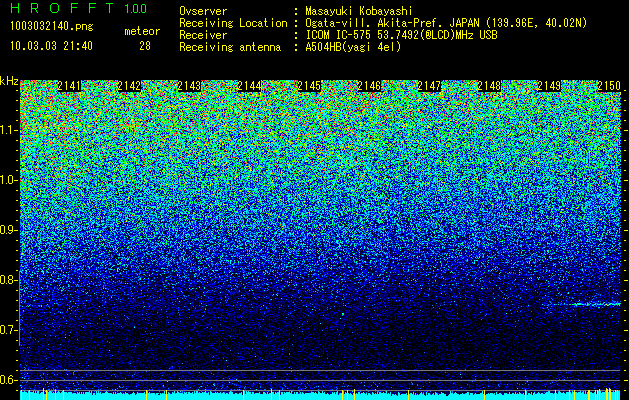Image resolution: width=629 pixels, height=400 pixels.
Task: Click the 2141 time marker
Action: [69, 86]
